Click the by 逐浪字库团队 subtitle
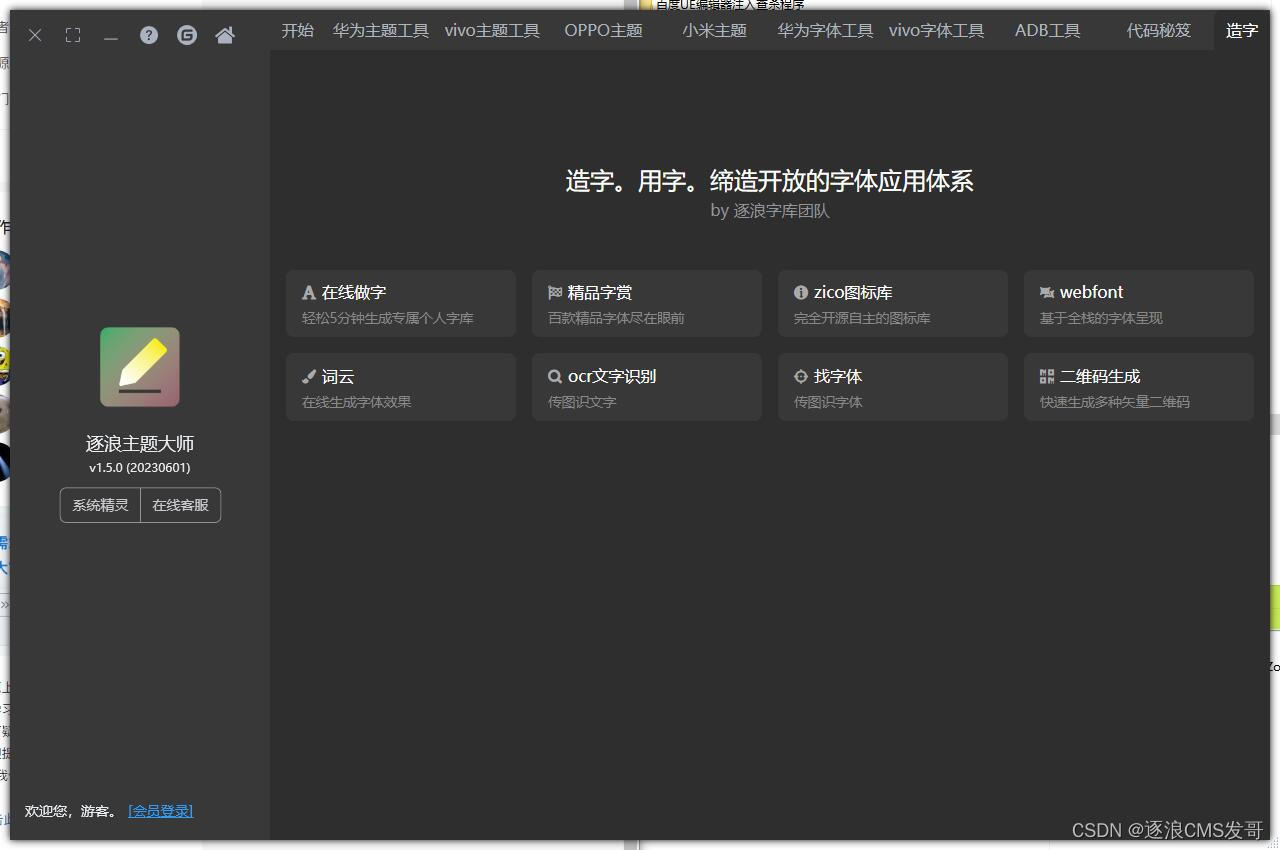 tap(770, 211)
